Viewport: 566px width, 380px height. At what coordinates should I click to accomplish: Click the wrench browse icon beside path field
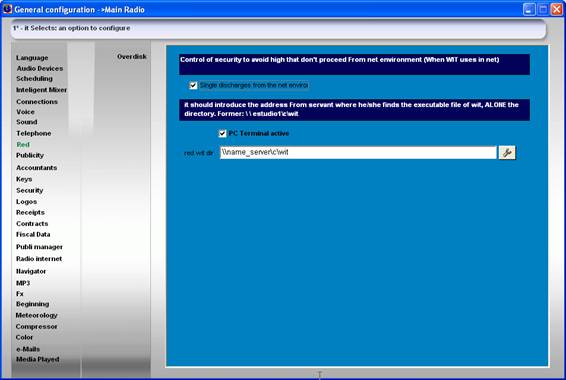[x=507, y=153]
